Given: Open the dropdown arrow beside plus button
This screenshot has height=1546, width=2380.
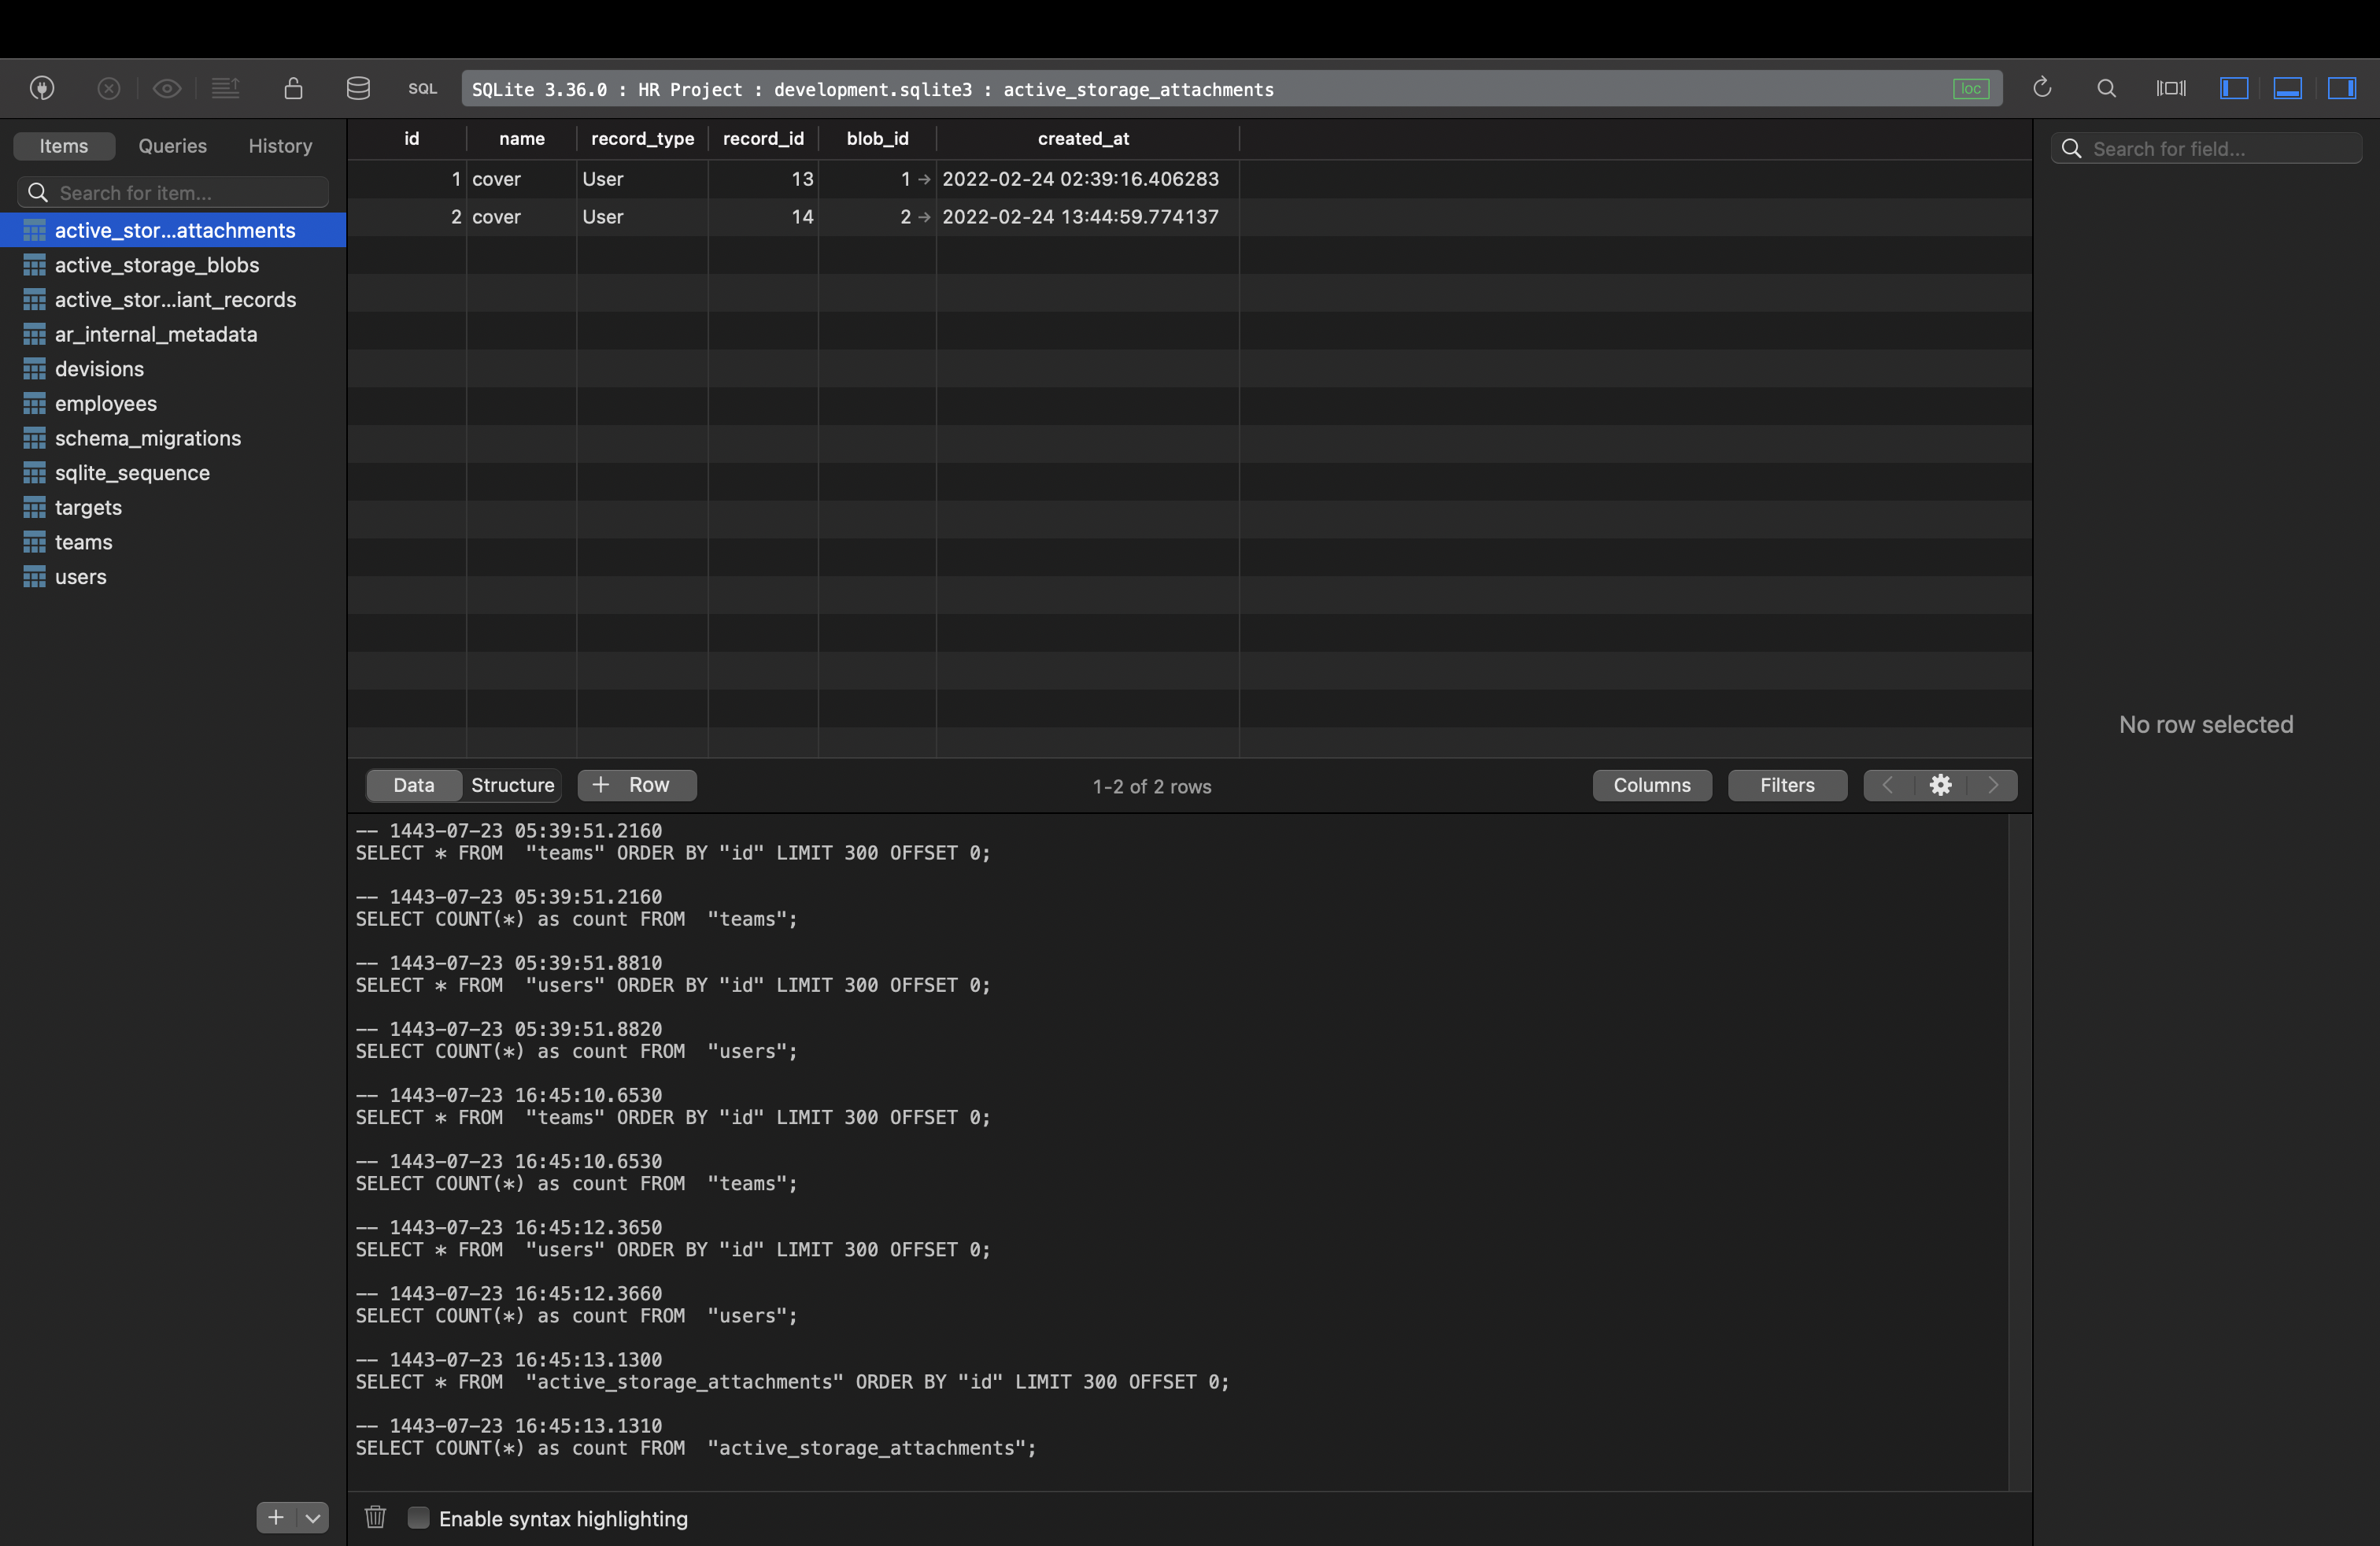Looking at the screenshot, I should pyautogui.click(x=313, y=1517).
